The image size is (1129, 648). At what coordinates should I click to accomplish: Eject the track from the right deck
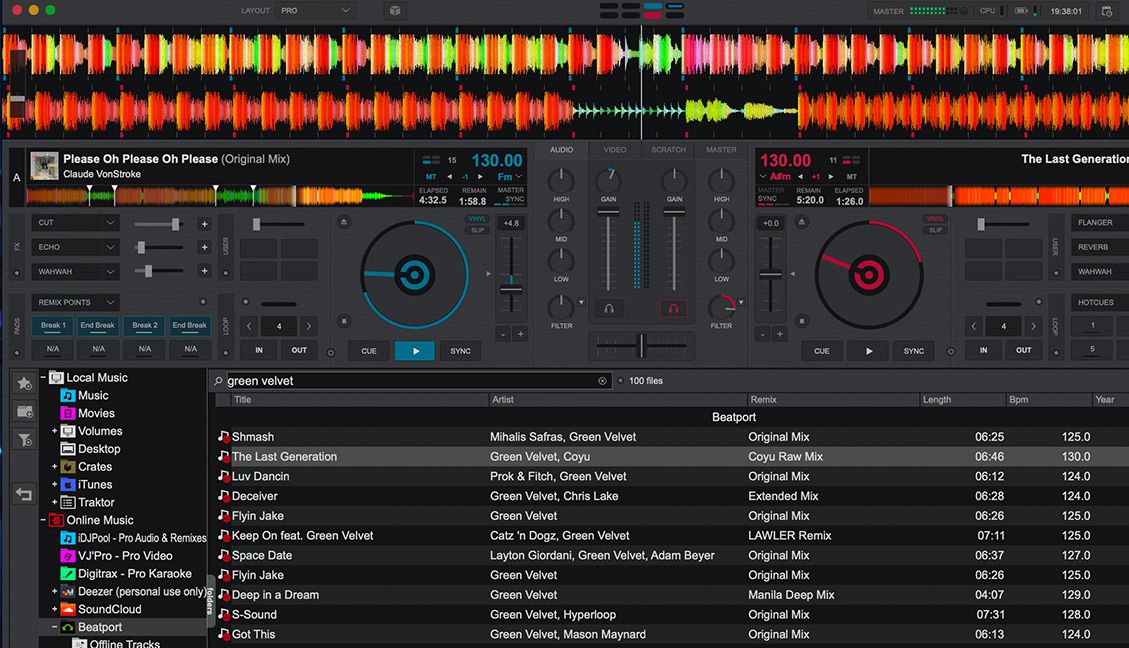pyautogui.click(x=801, y=222)
